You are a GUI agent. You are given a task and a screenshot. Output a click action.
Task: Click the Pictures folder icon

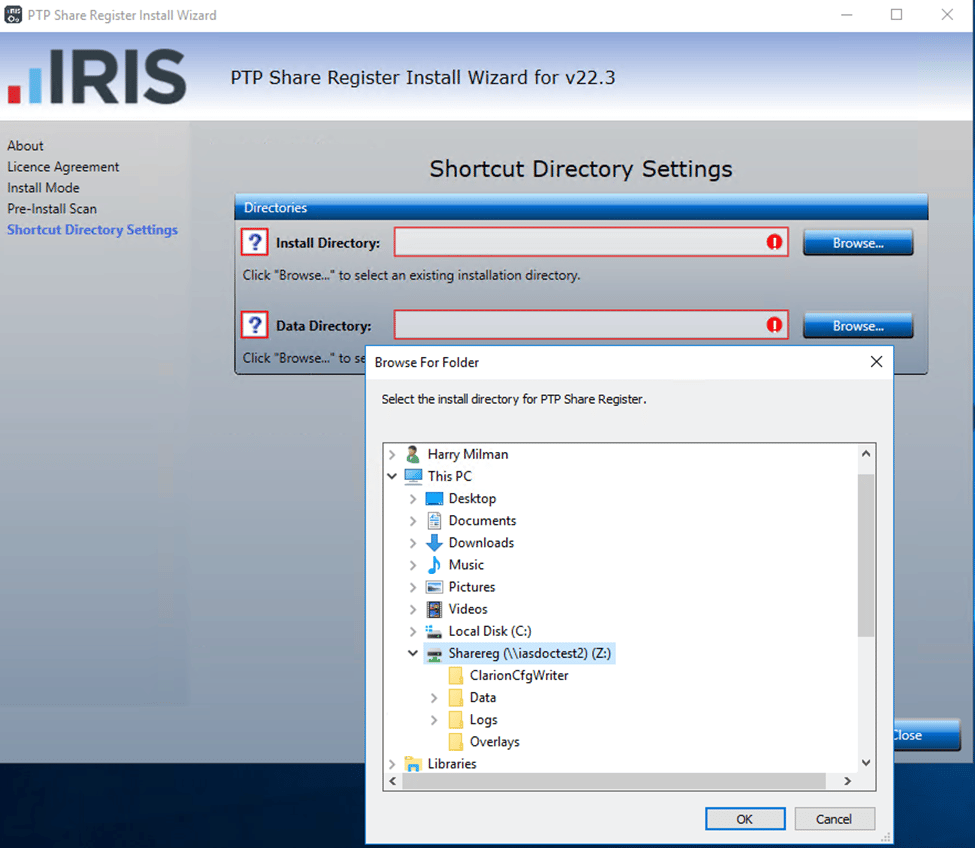pyautogui.click(x=434, y=587)
